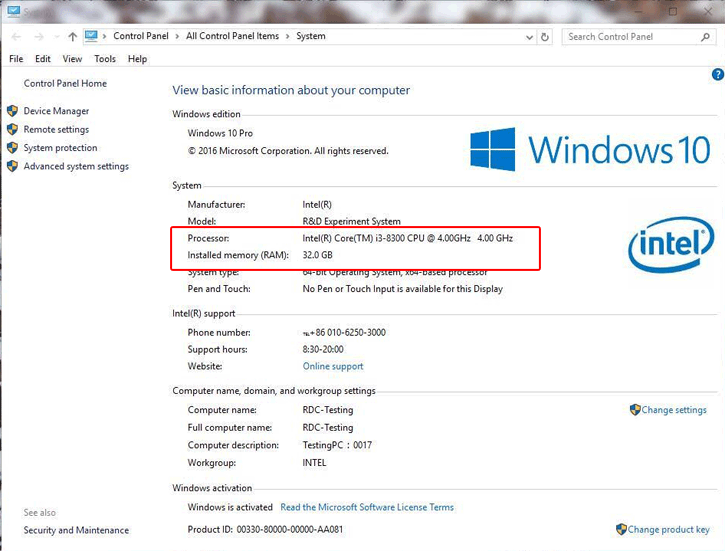Viewport: 725px width, 551px height.
Task: Click the Change product key link
Action: pyautogui.click(x=668, y=530)
